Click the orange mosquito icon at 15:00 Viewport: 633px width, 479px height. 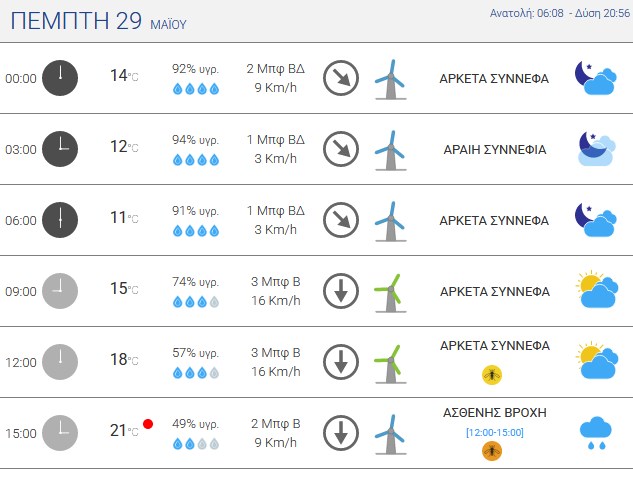[x=492, y=451]
